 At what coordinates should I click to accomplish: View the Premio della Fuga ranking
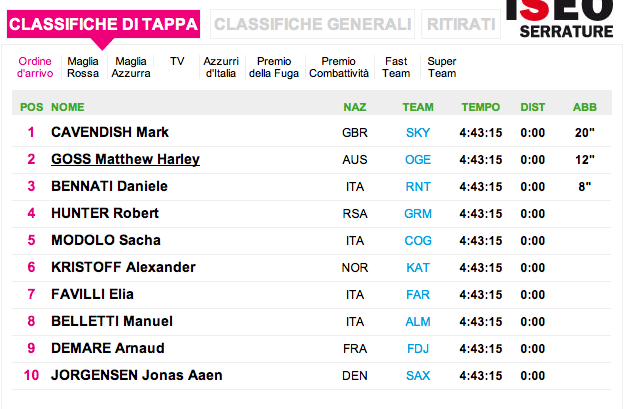(274, 67)
